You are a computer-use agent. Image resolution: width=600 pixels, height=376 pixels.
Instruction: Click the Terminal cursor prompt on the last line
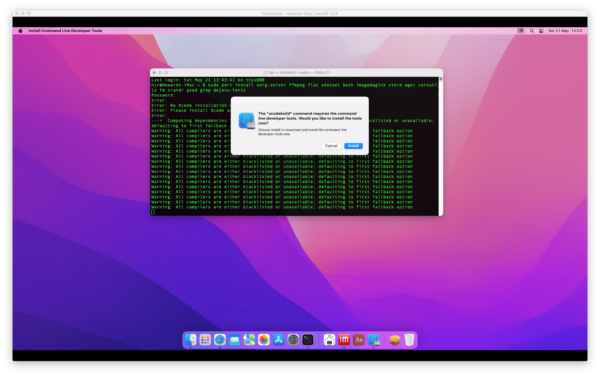[153, 212]
